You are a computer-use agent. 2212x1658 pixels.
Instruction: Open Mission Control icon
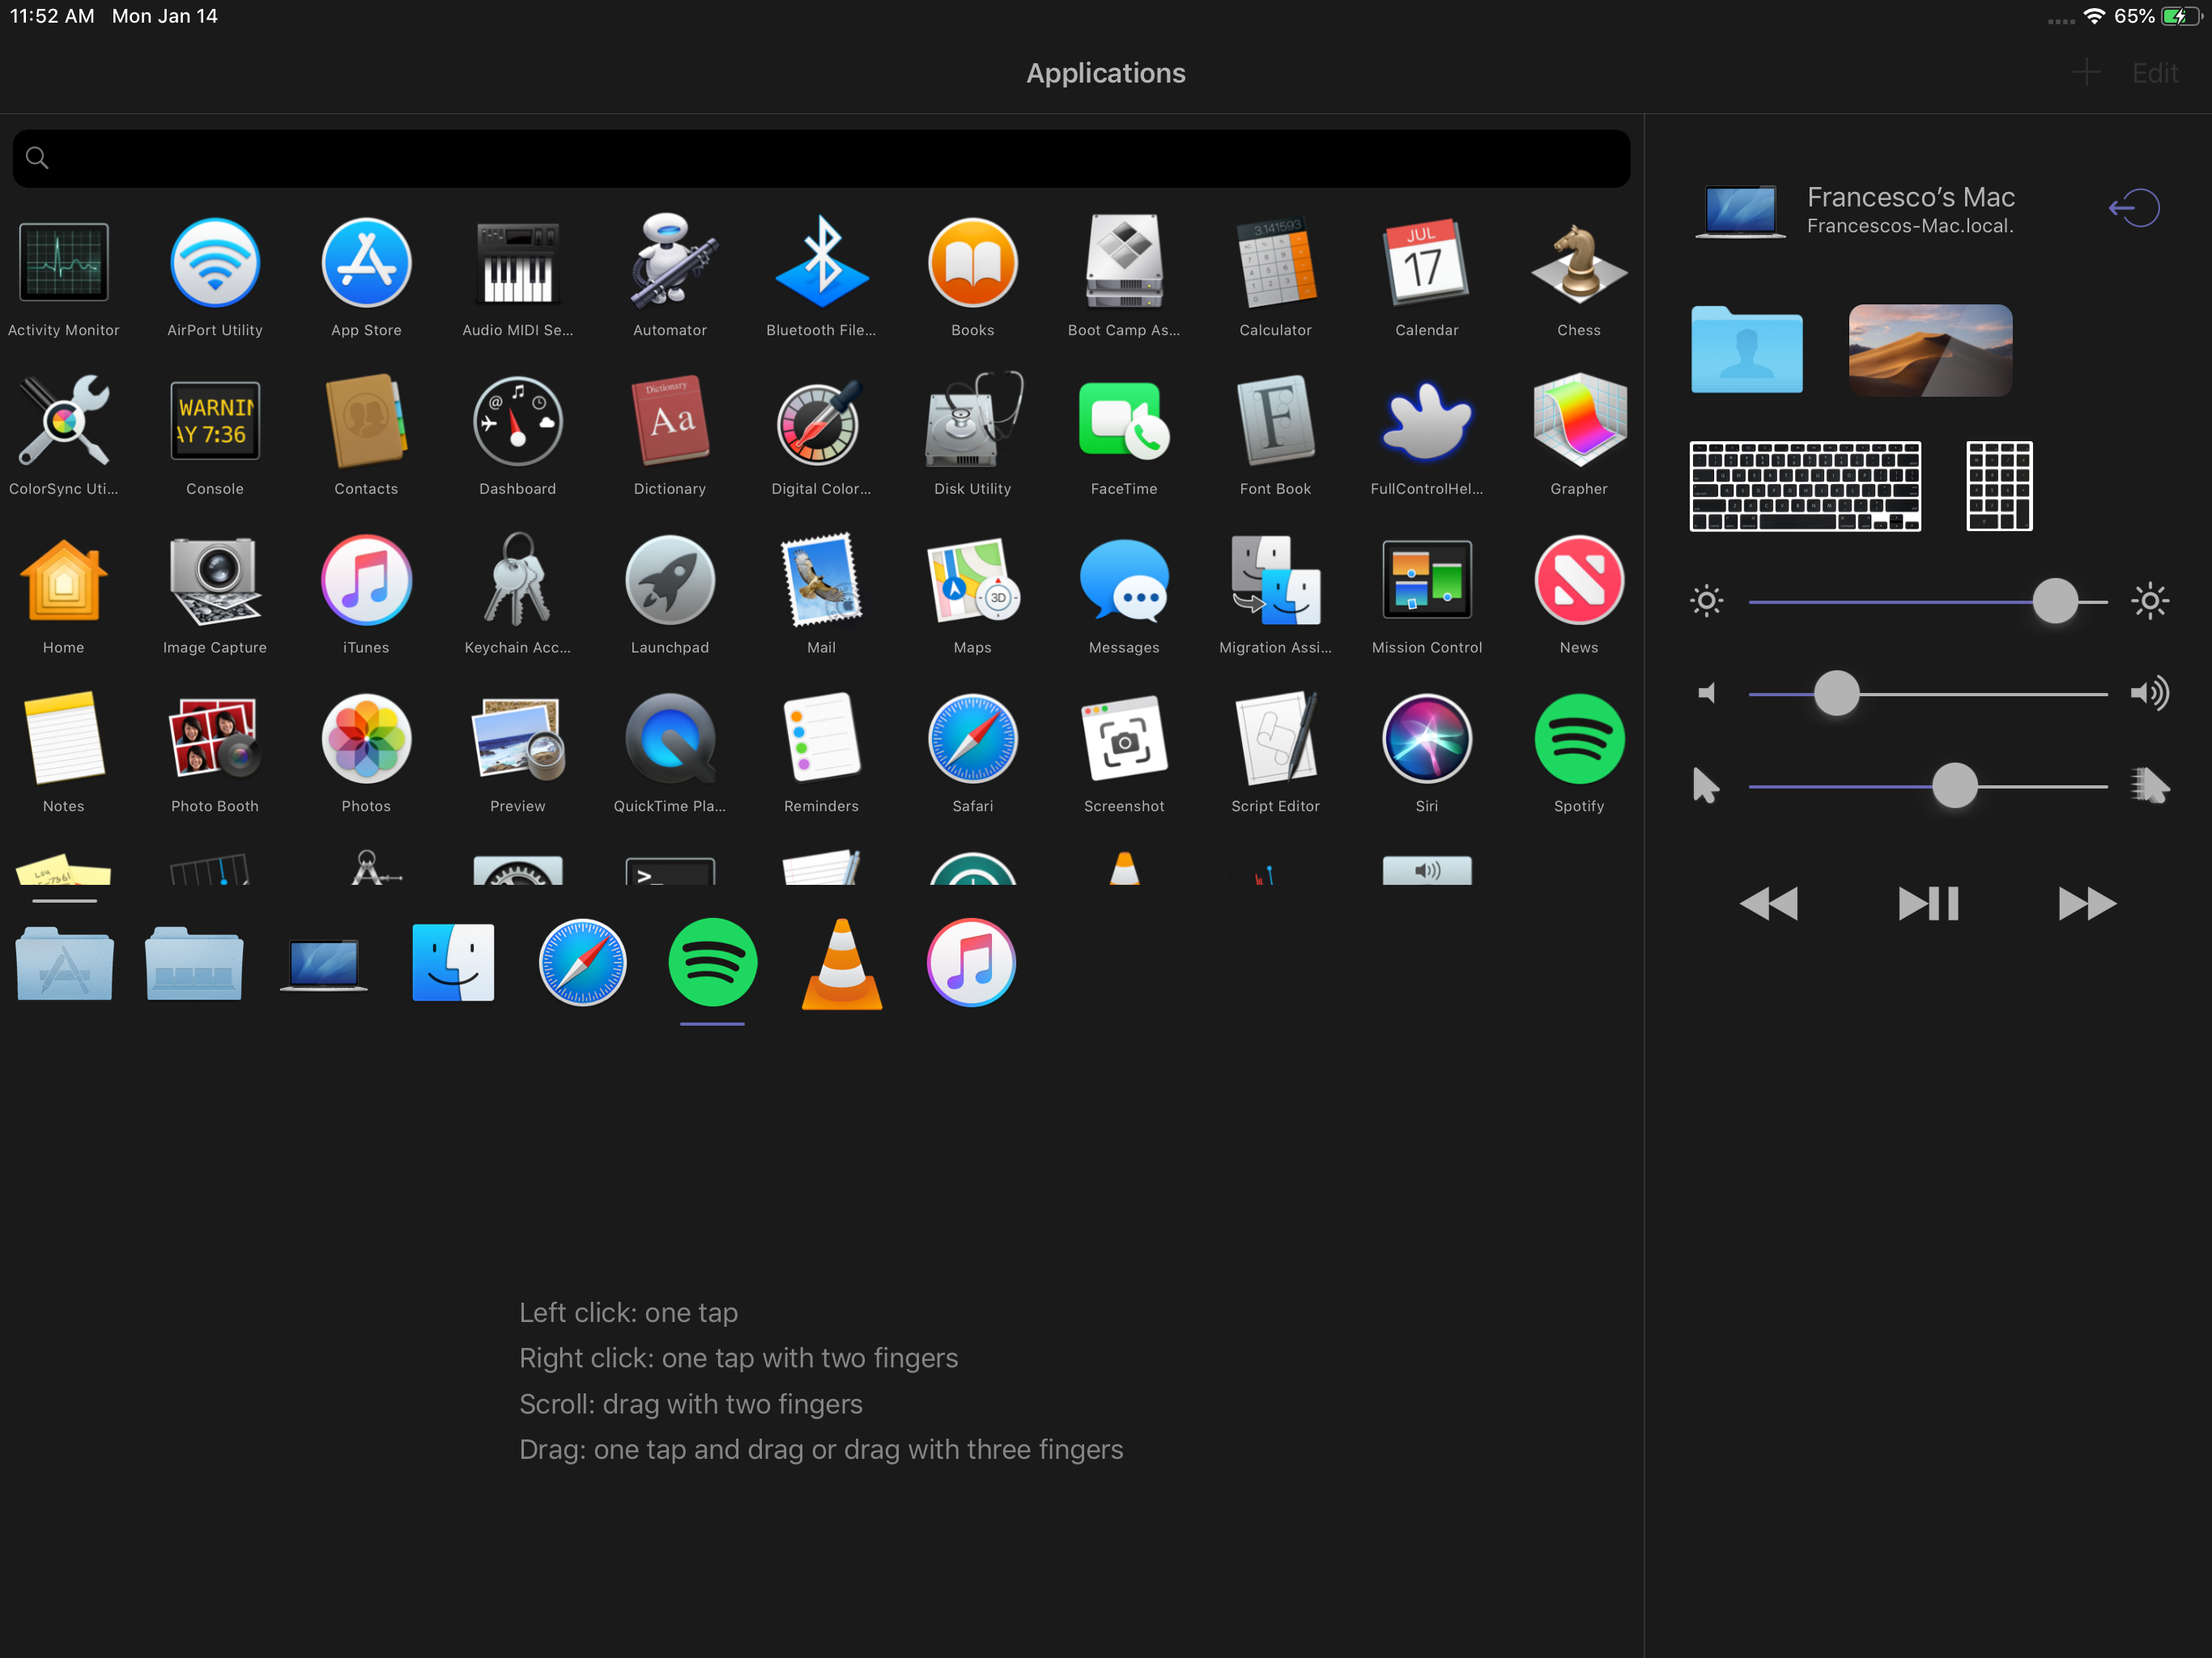[x=1426, y=581]
